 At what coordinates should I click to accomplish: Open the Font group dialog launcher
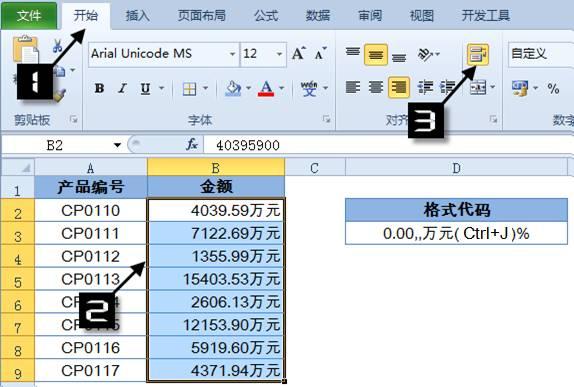coord(326,119)
